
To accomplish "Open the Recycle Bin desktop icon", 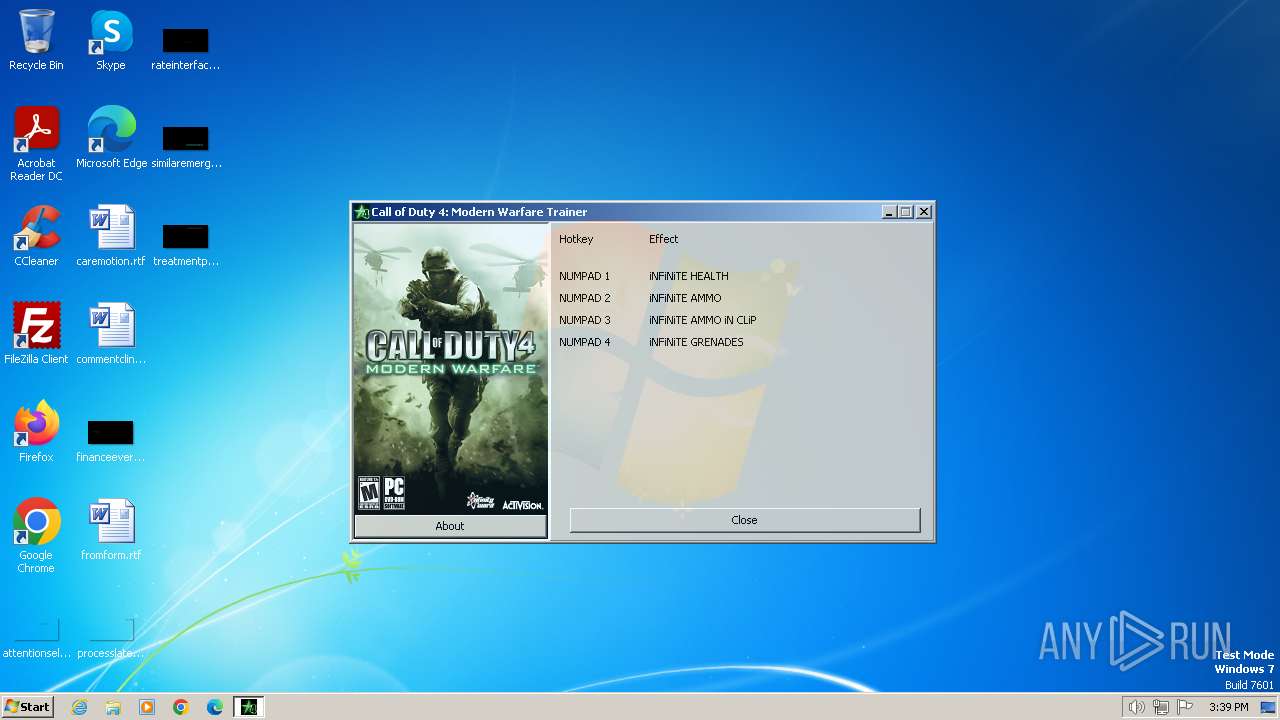I will pos(36,40).
